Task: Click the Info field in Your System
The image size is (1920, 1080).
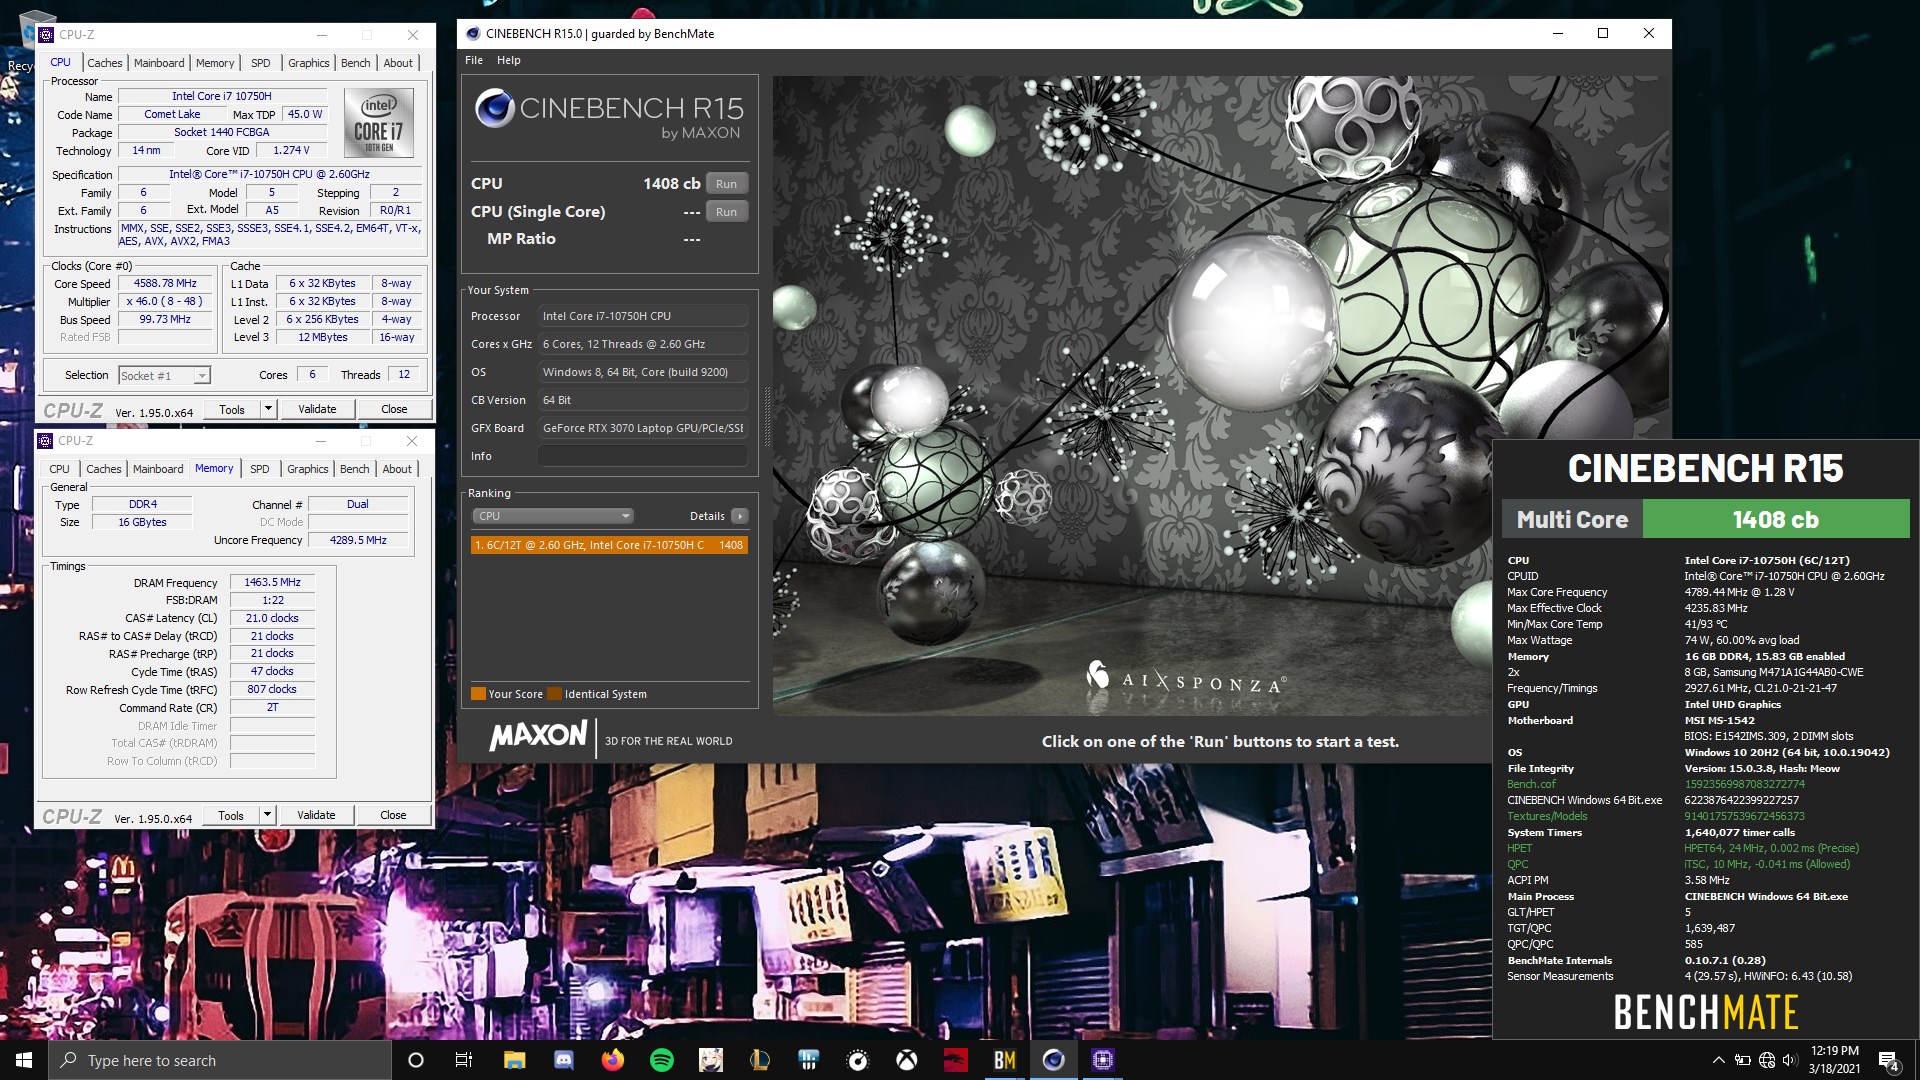Action: point(643,456)
